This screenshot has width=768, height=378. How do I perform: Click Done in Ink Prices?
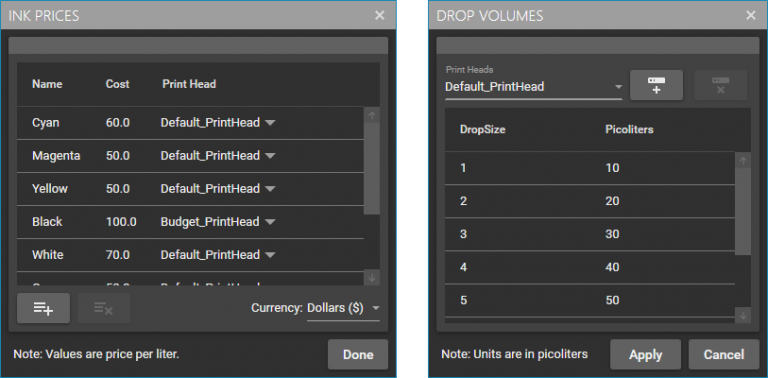[358, 354]
